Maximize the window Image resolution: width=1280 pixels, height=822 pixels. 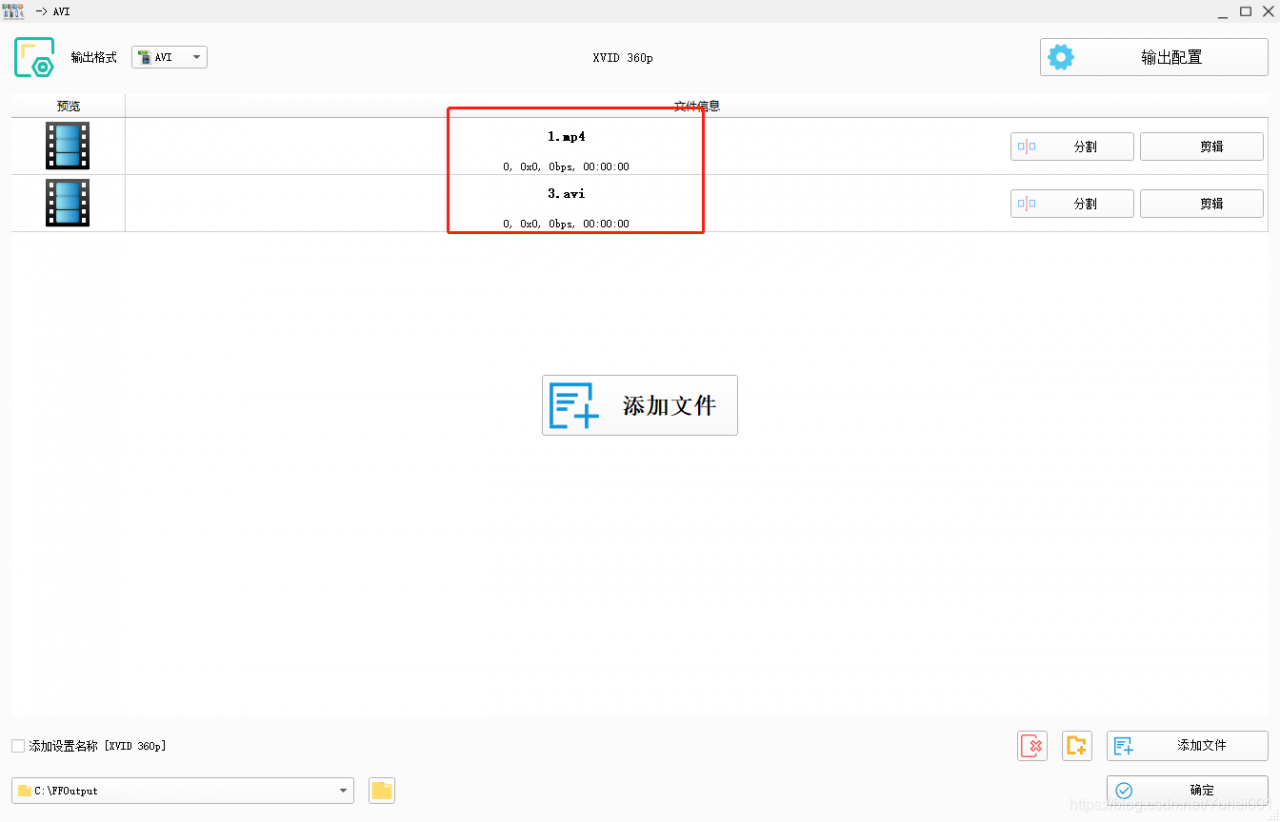(x=1246, y=11)
